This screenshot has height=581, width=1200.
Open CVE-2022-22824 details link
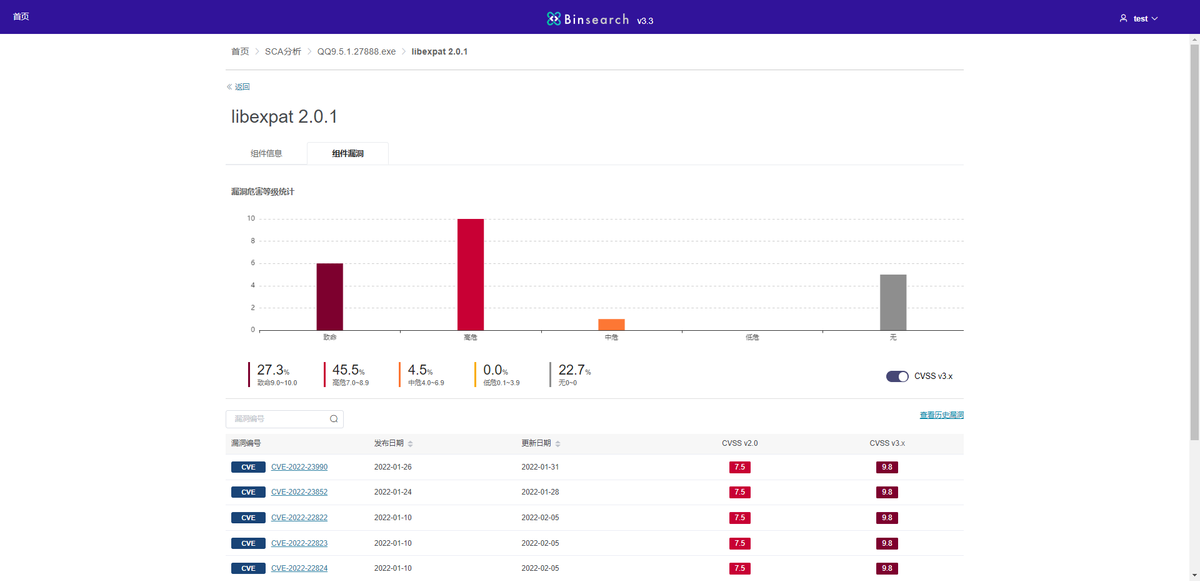point(299,568)
